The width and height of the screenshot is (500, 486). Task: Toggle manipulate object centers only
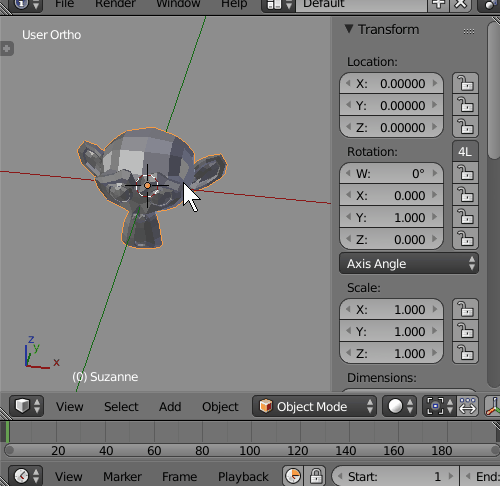coord(467,406)
